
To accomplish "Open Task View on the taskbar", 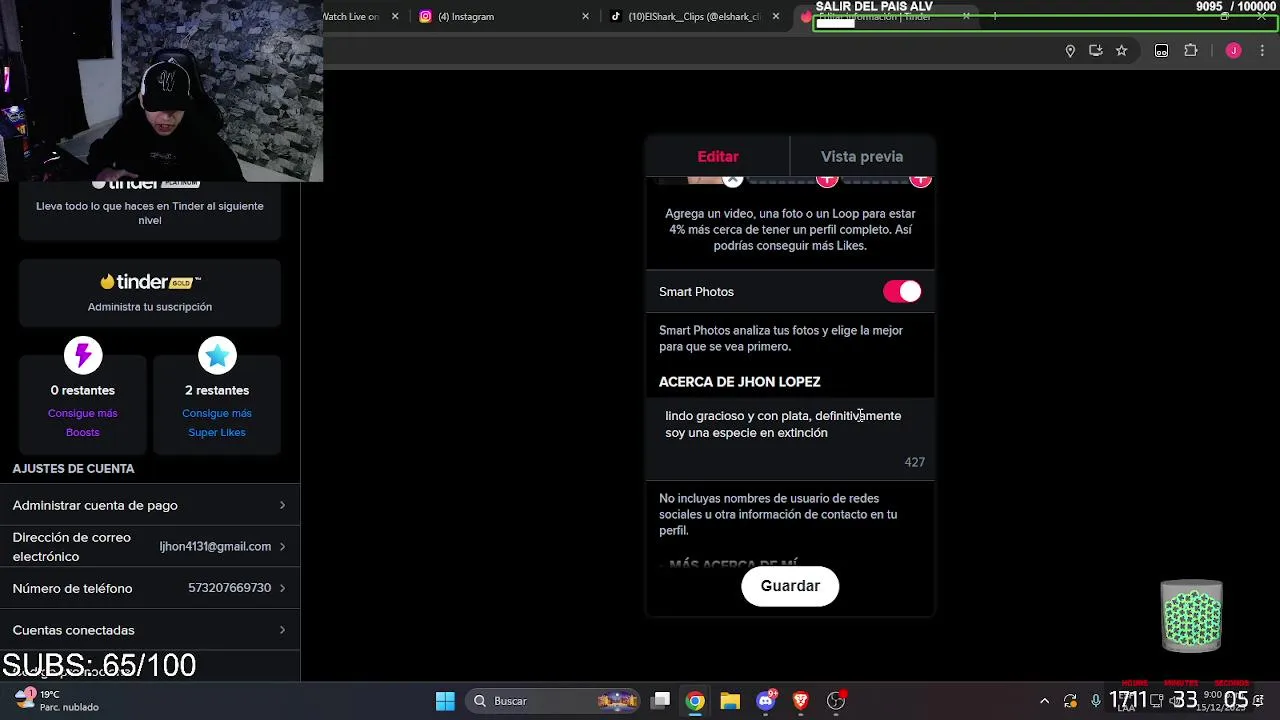I will click(661, 701).
